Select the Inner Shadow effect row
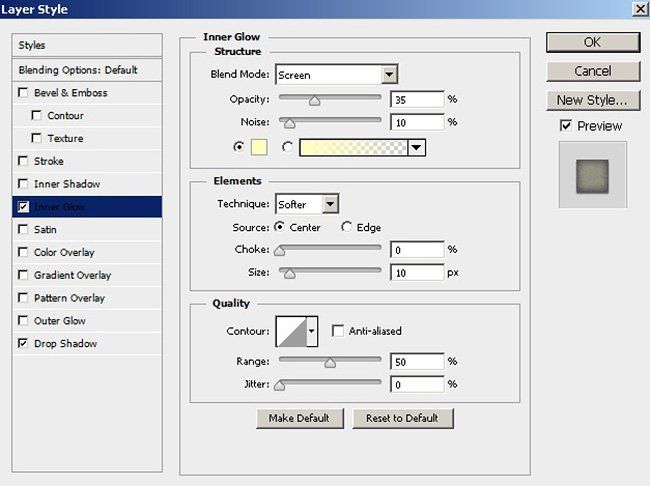Screen dimensions: 650x486 [87, 184]
